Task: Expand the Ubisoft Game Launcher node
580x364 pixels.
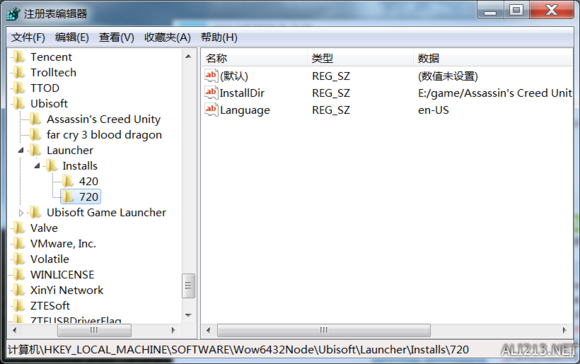Action: [21, 213]
